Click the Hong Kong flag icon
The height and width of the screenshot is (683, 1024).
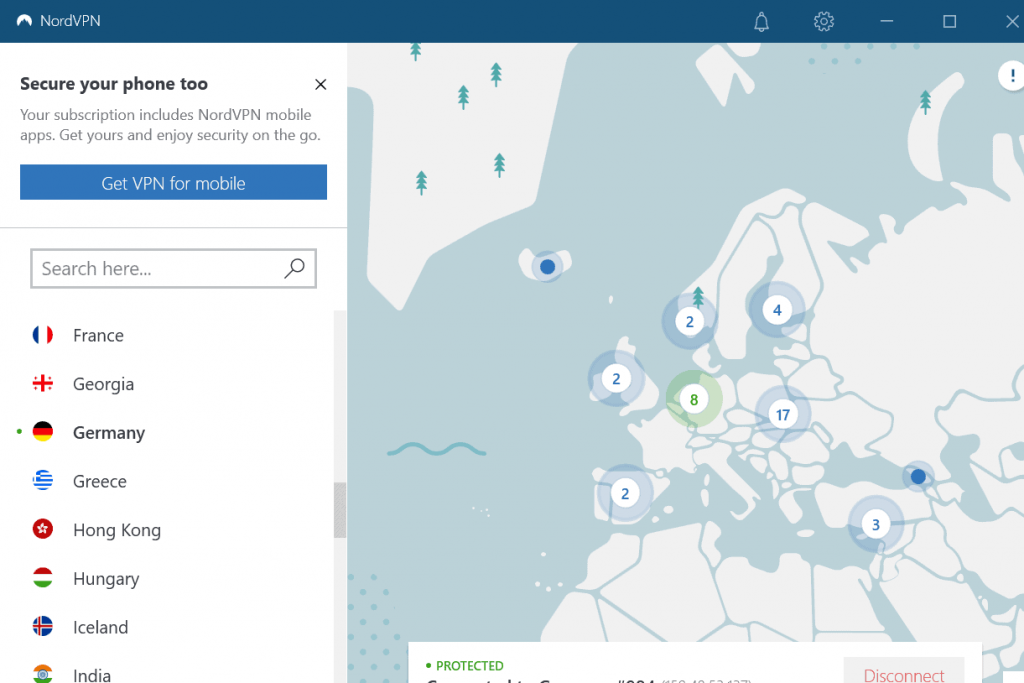41,529
